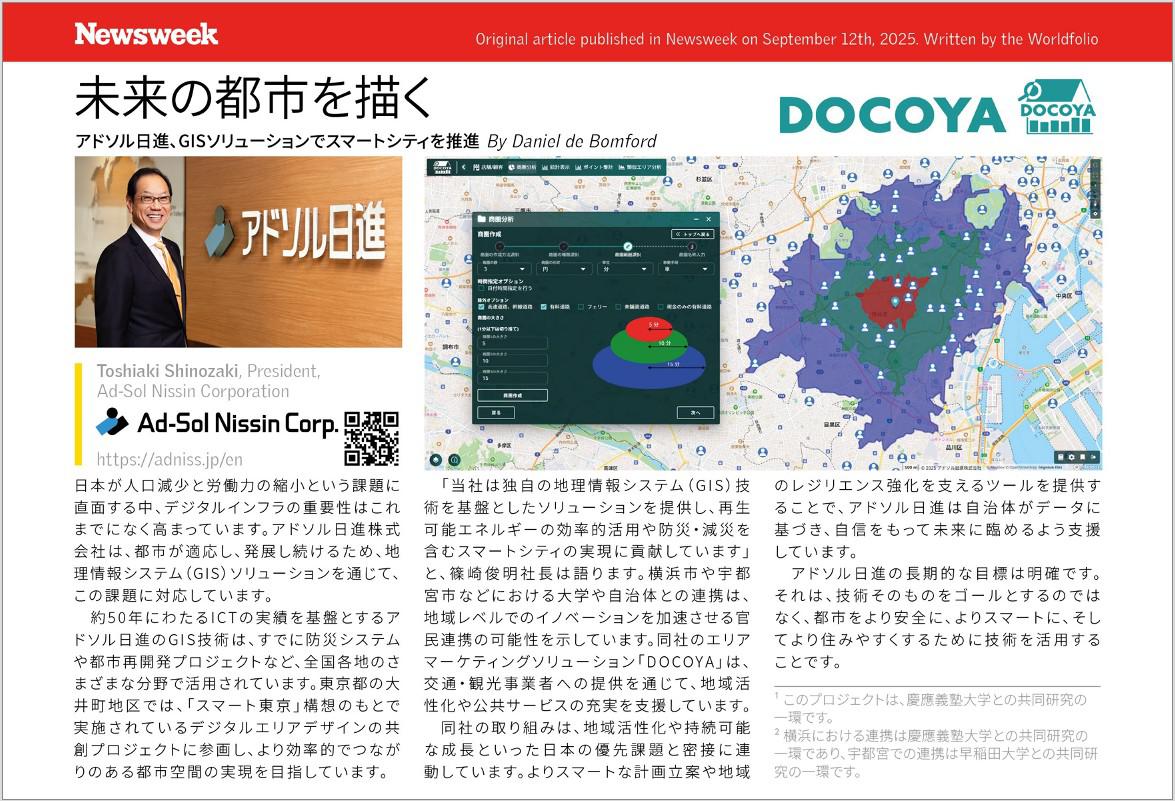
Task: Click the round layer icon at map bottom-left
Action: click(436, 460)
